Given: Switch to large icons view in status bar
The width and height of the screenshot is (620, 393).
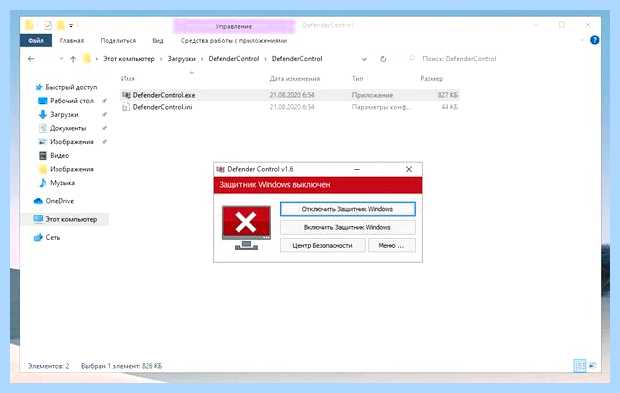Looking at the screenshot, I should point(593,365).
